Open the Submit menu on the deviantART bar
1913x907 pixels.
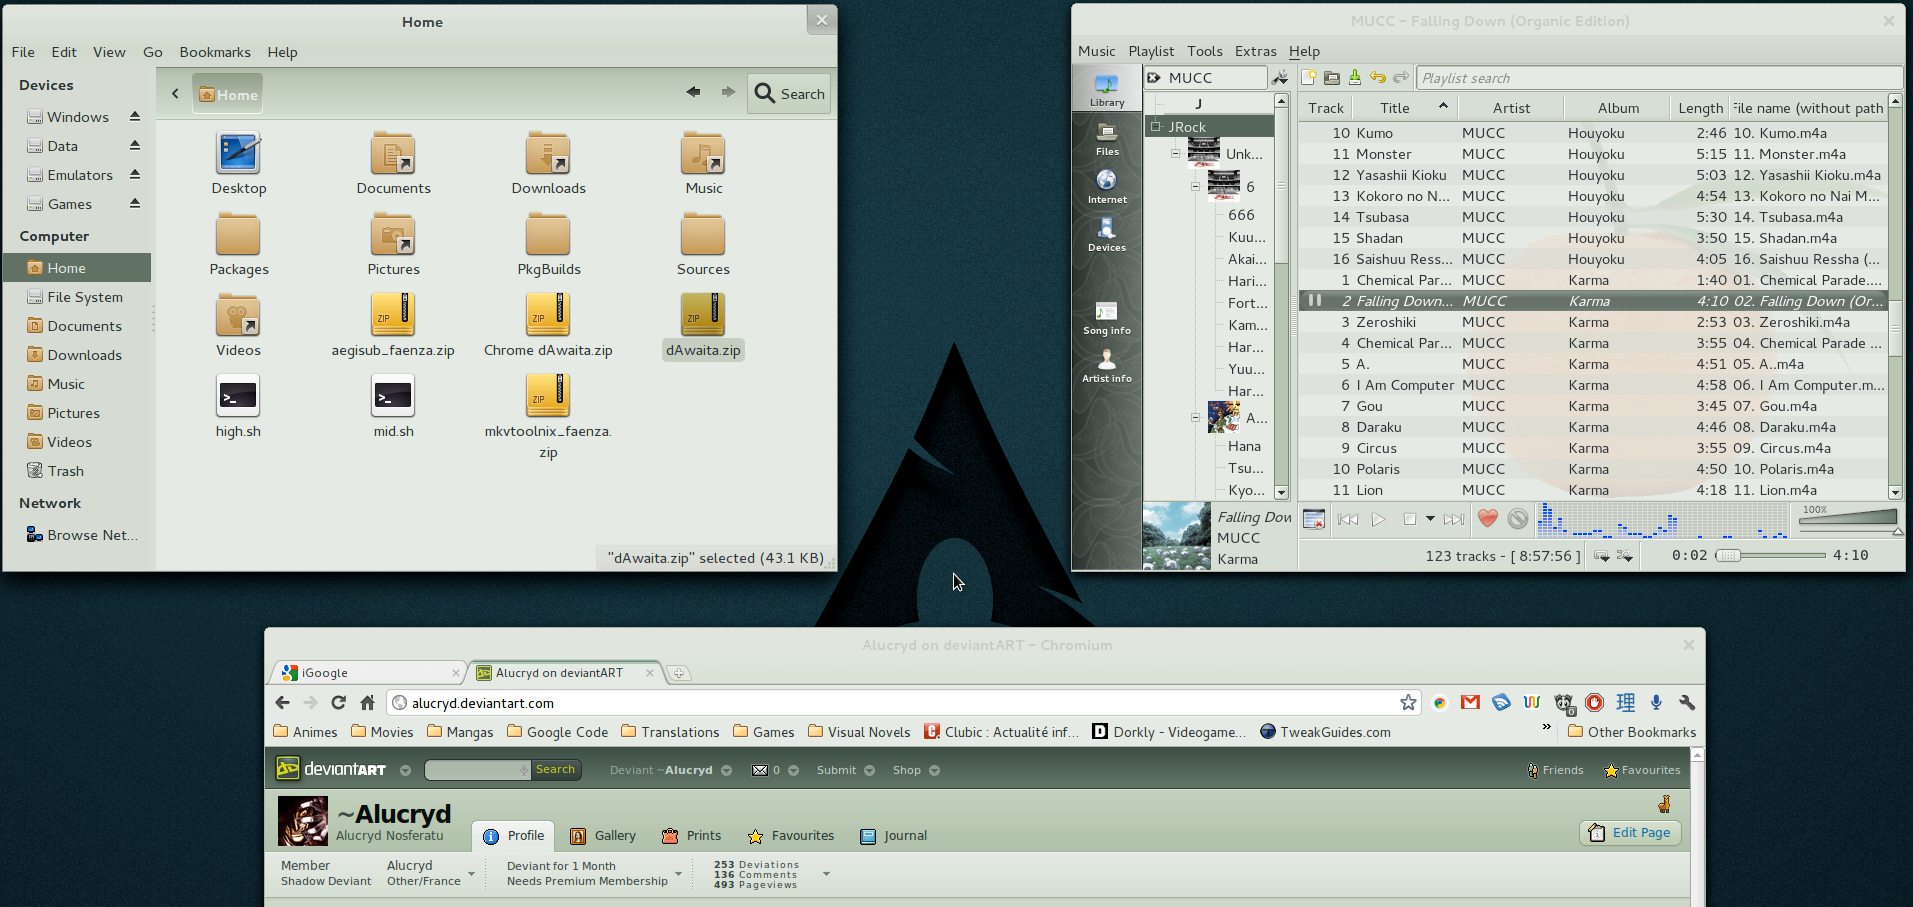click(845, 770)
